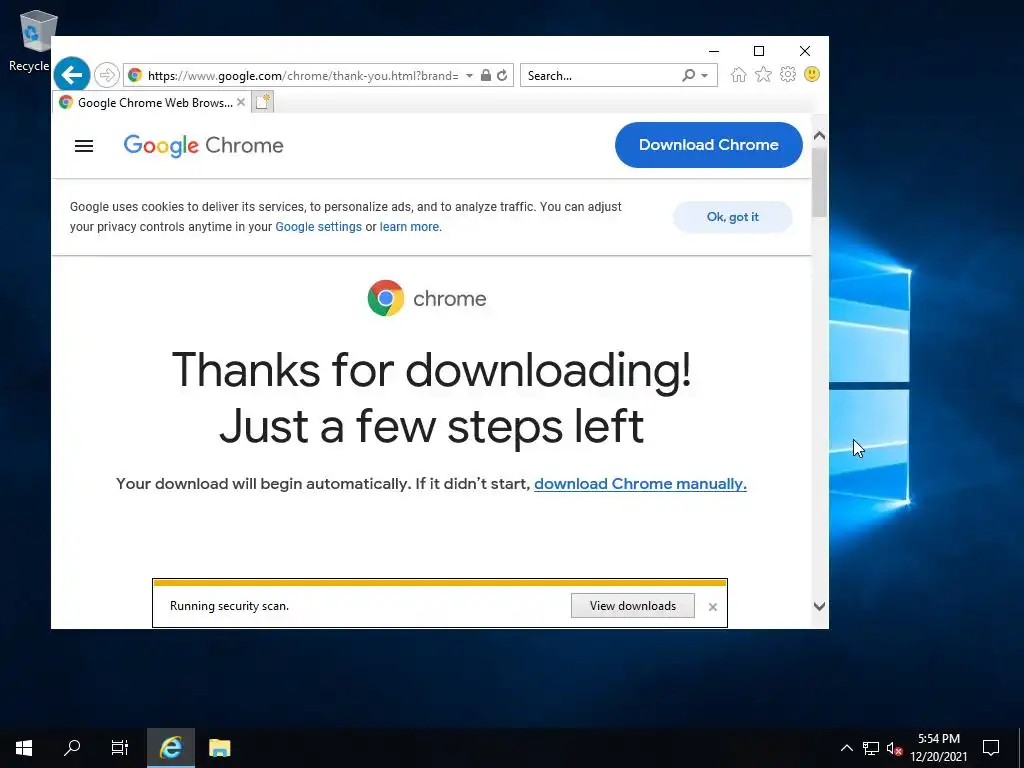Refresh the page with the reload icon
1024x768 pixels.
tap(502, 75)
